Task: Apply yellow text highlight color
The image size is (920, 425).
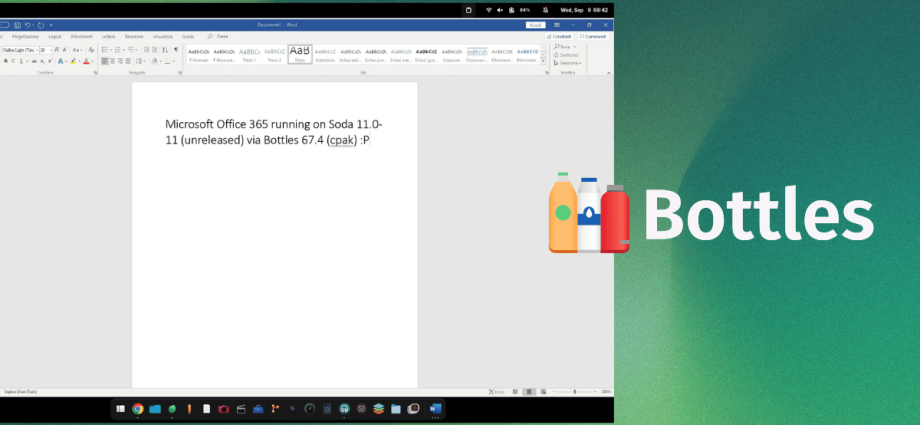Action: 73,61
